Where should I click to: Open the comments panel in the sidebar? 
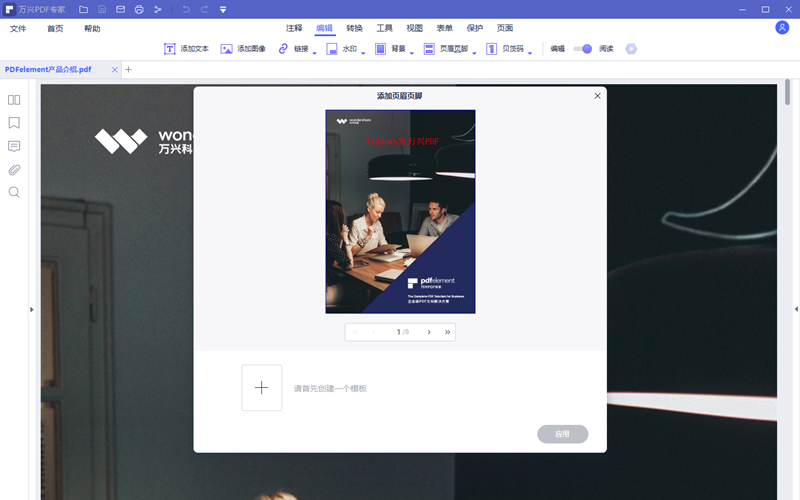coord(14,146)
